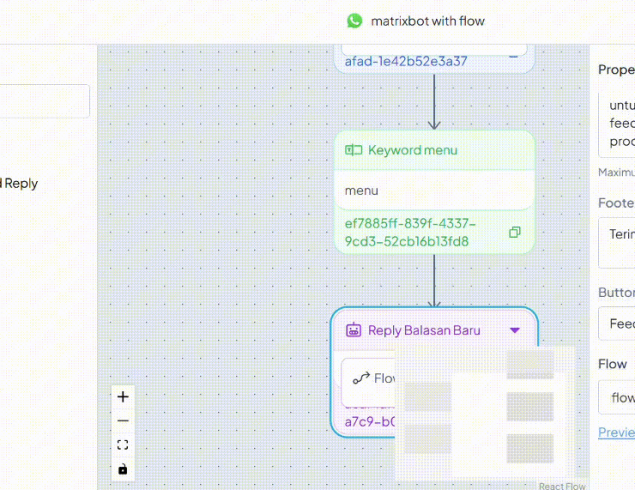
Task: Open the Preview link
Action: pos(616,432)
